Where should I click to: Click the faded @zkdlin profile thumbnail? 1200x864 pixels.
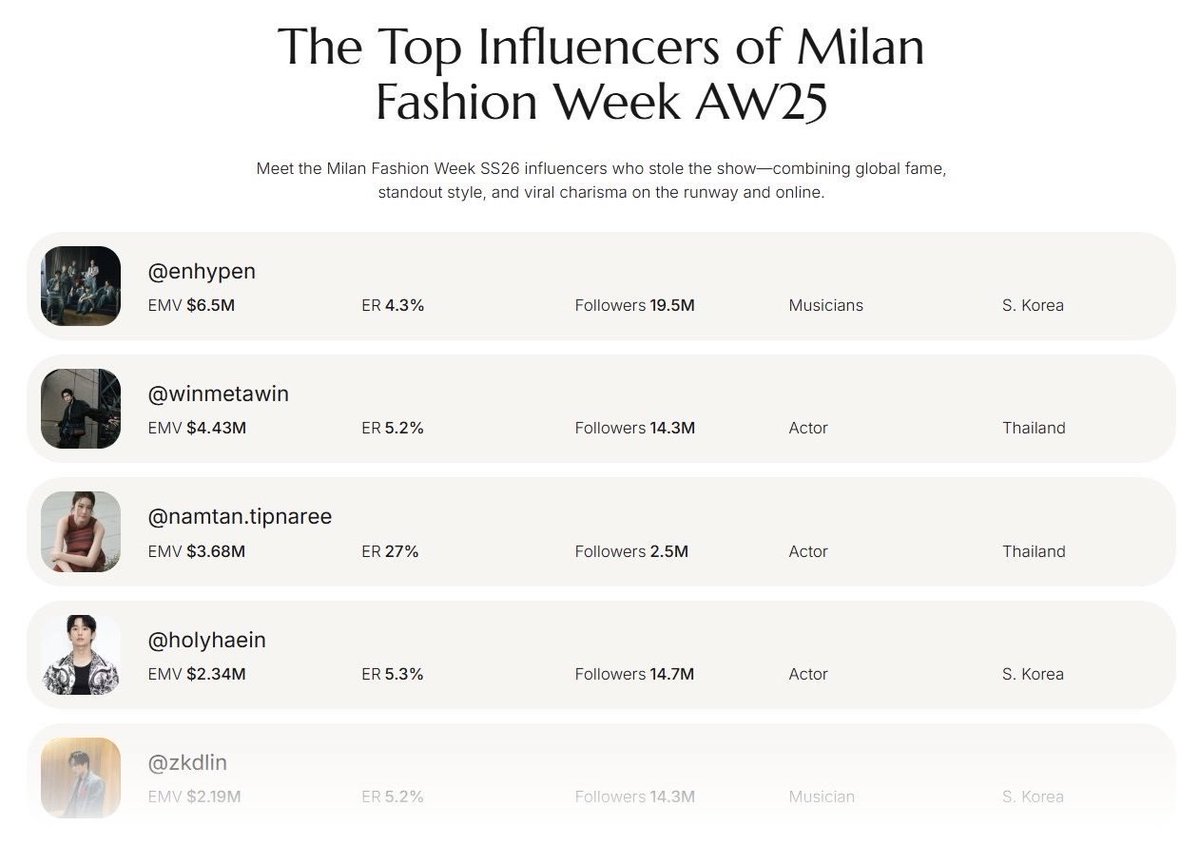(81, 778)
